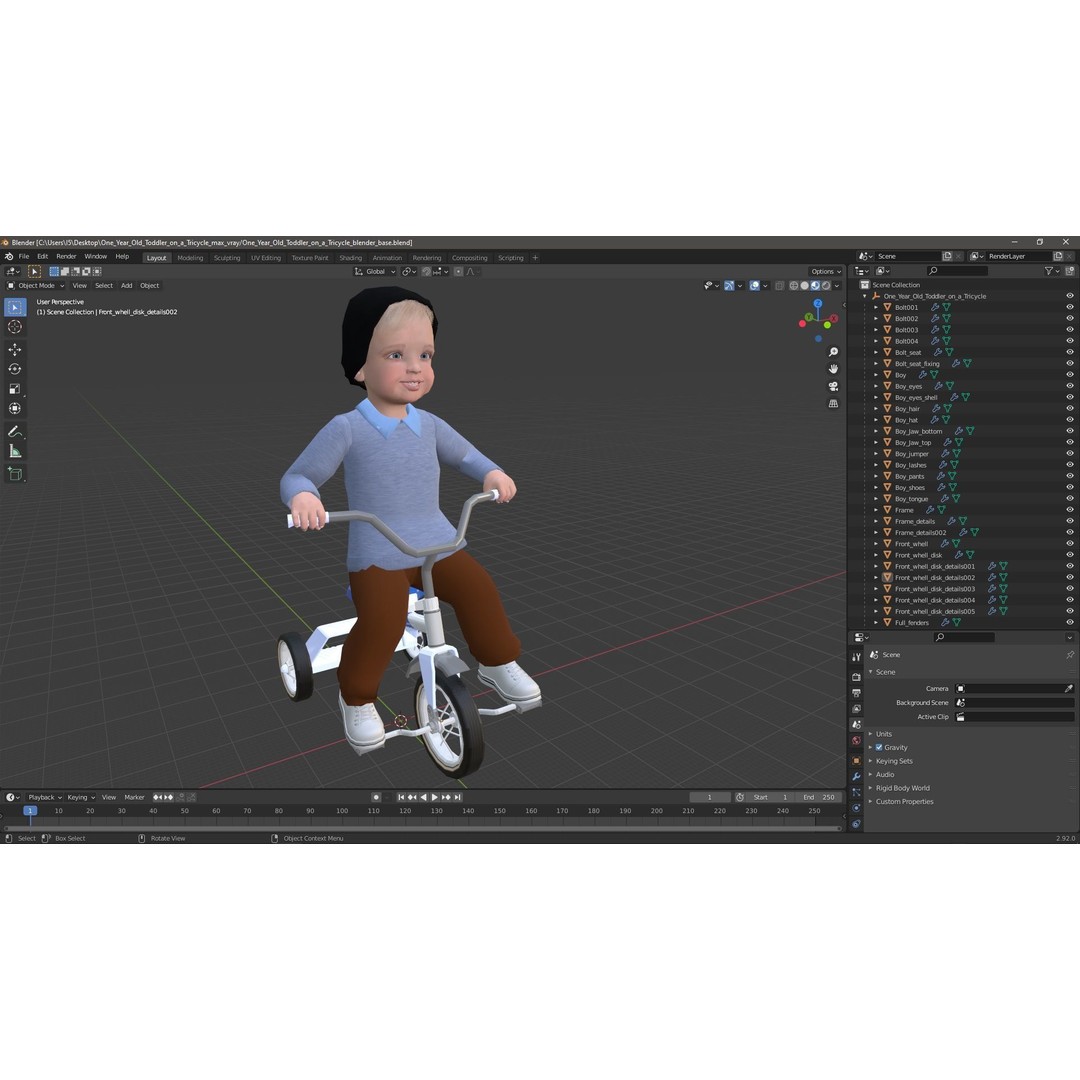Jump to the timeline end frame

point(457,797)
